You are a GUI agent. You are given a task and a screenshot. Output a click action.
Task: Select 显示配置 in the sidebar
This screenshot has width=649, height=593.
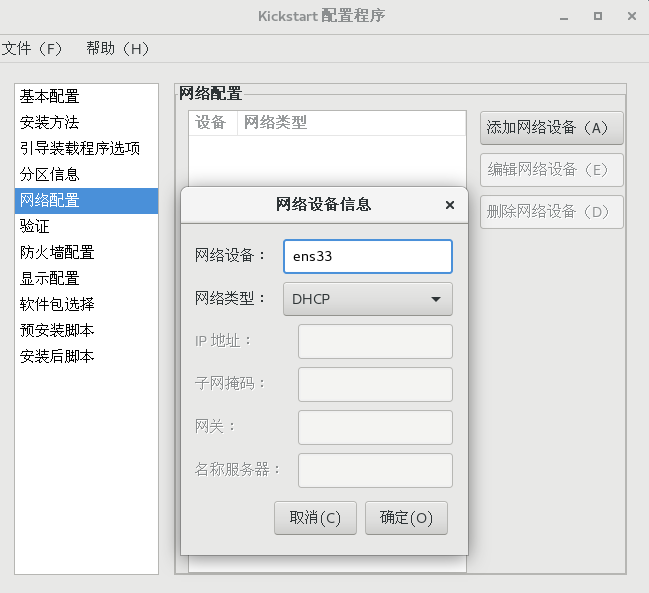click(87, 278)
